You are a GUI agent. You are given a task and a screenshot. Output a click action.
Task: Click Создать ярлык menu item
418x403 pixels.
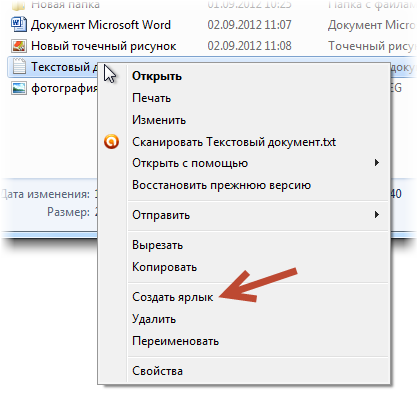(x=172, y=297)
